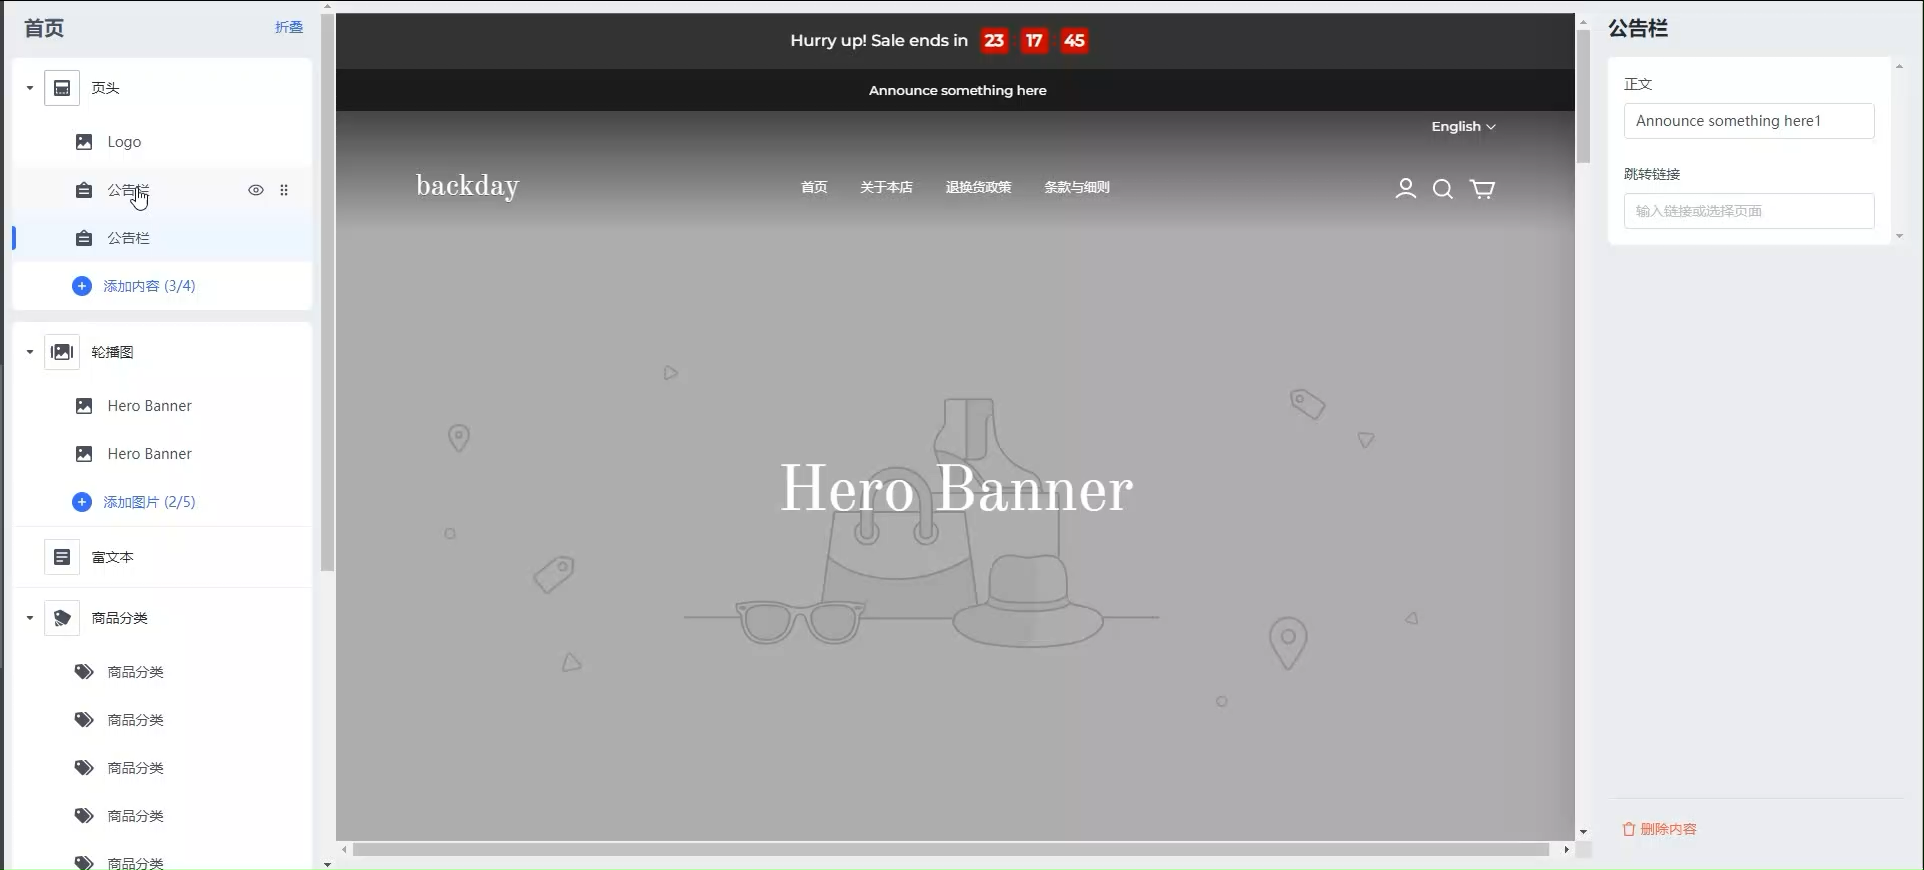Image resolution: width=1924 pixels, height=870 pixels.
Task: Click the 跳转链接 input field
Action: (x=1748, y=211)
